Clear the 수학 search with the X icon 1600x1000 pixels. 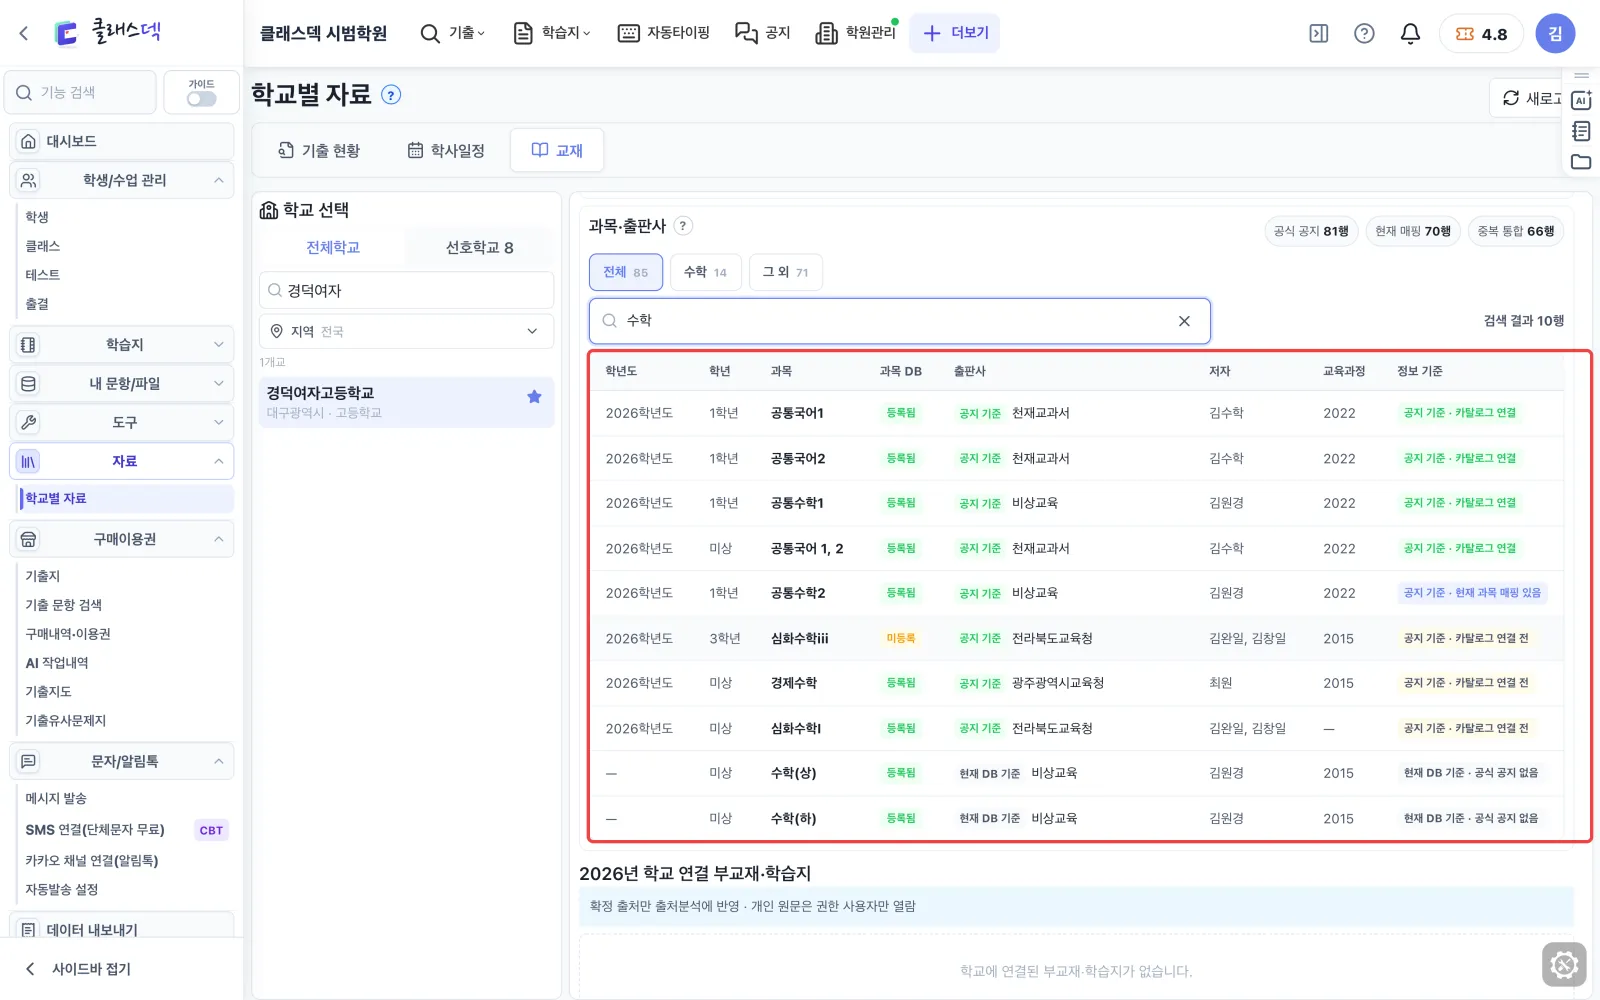(x=1184, y=321)
